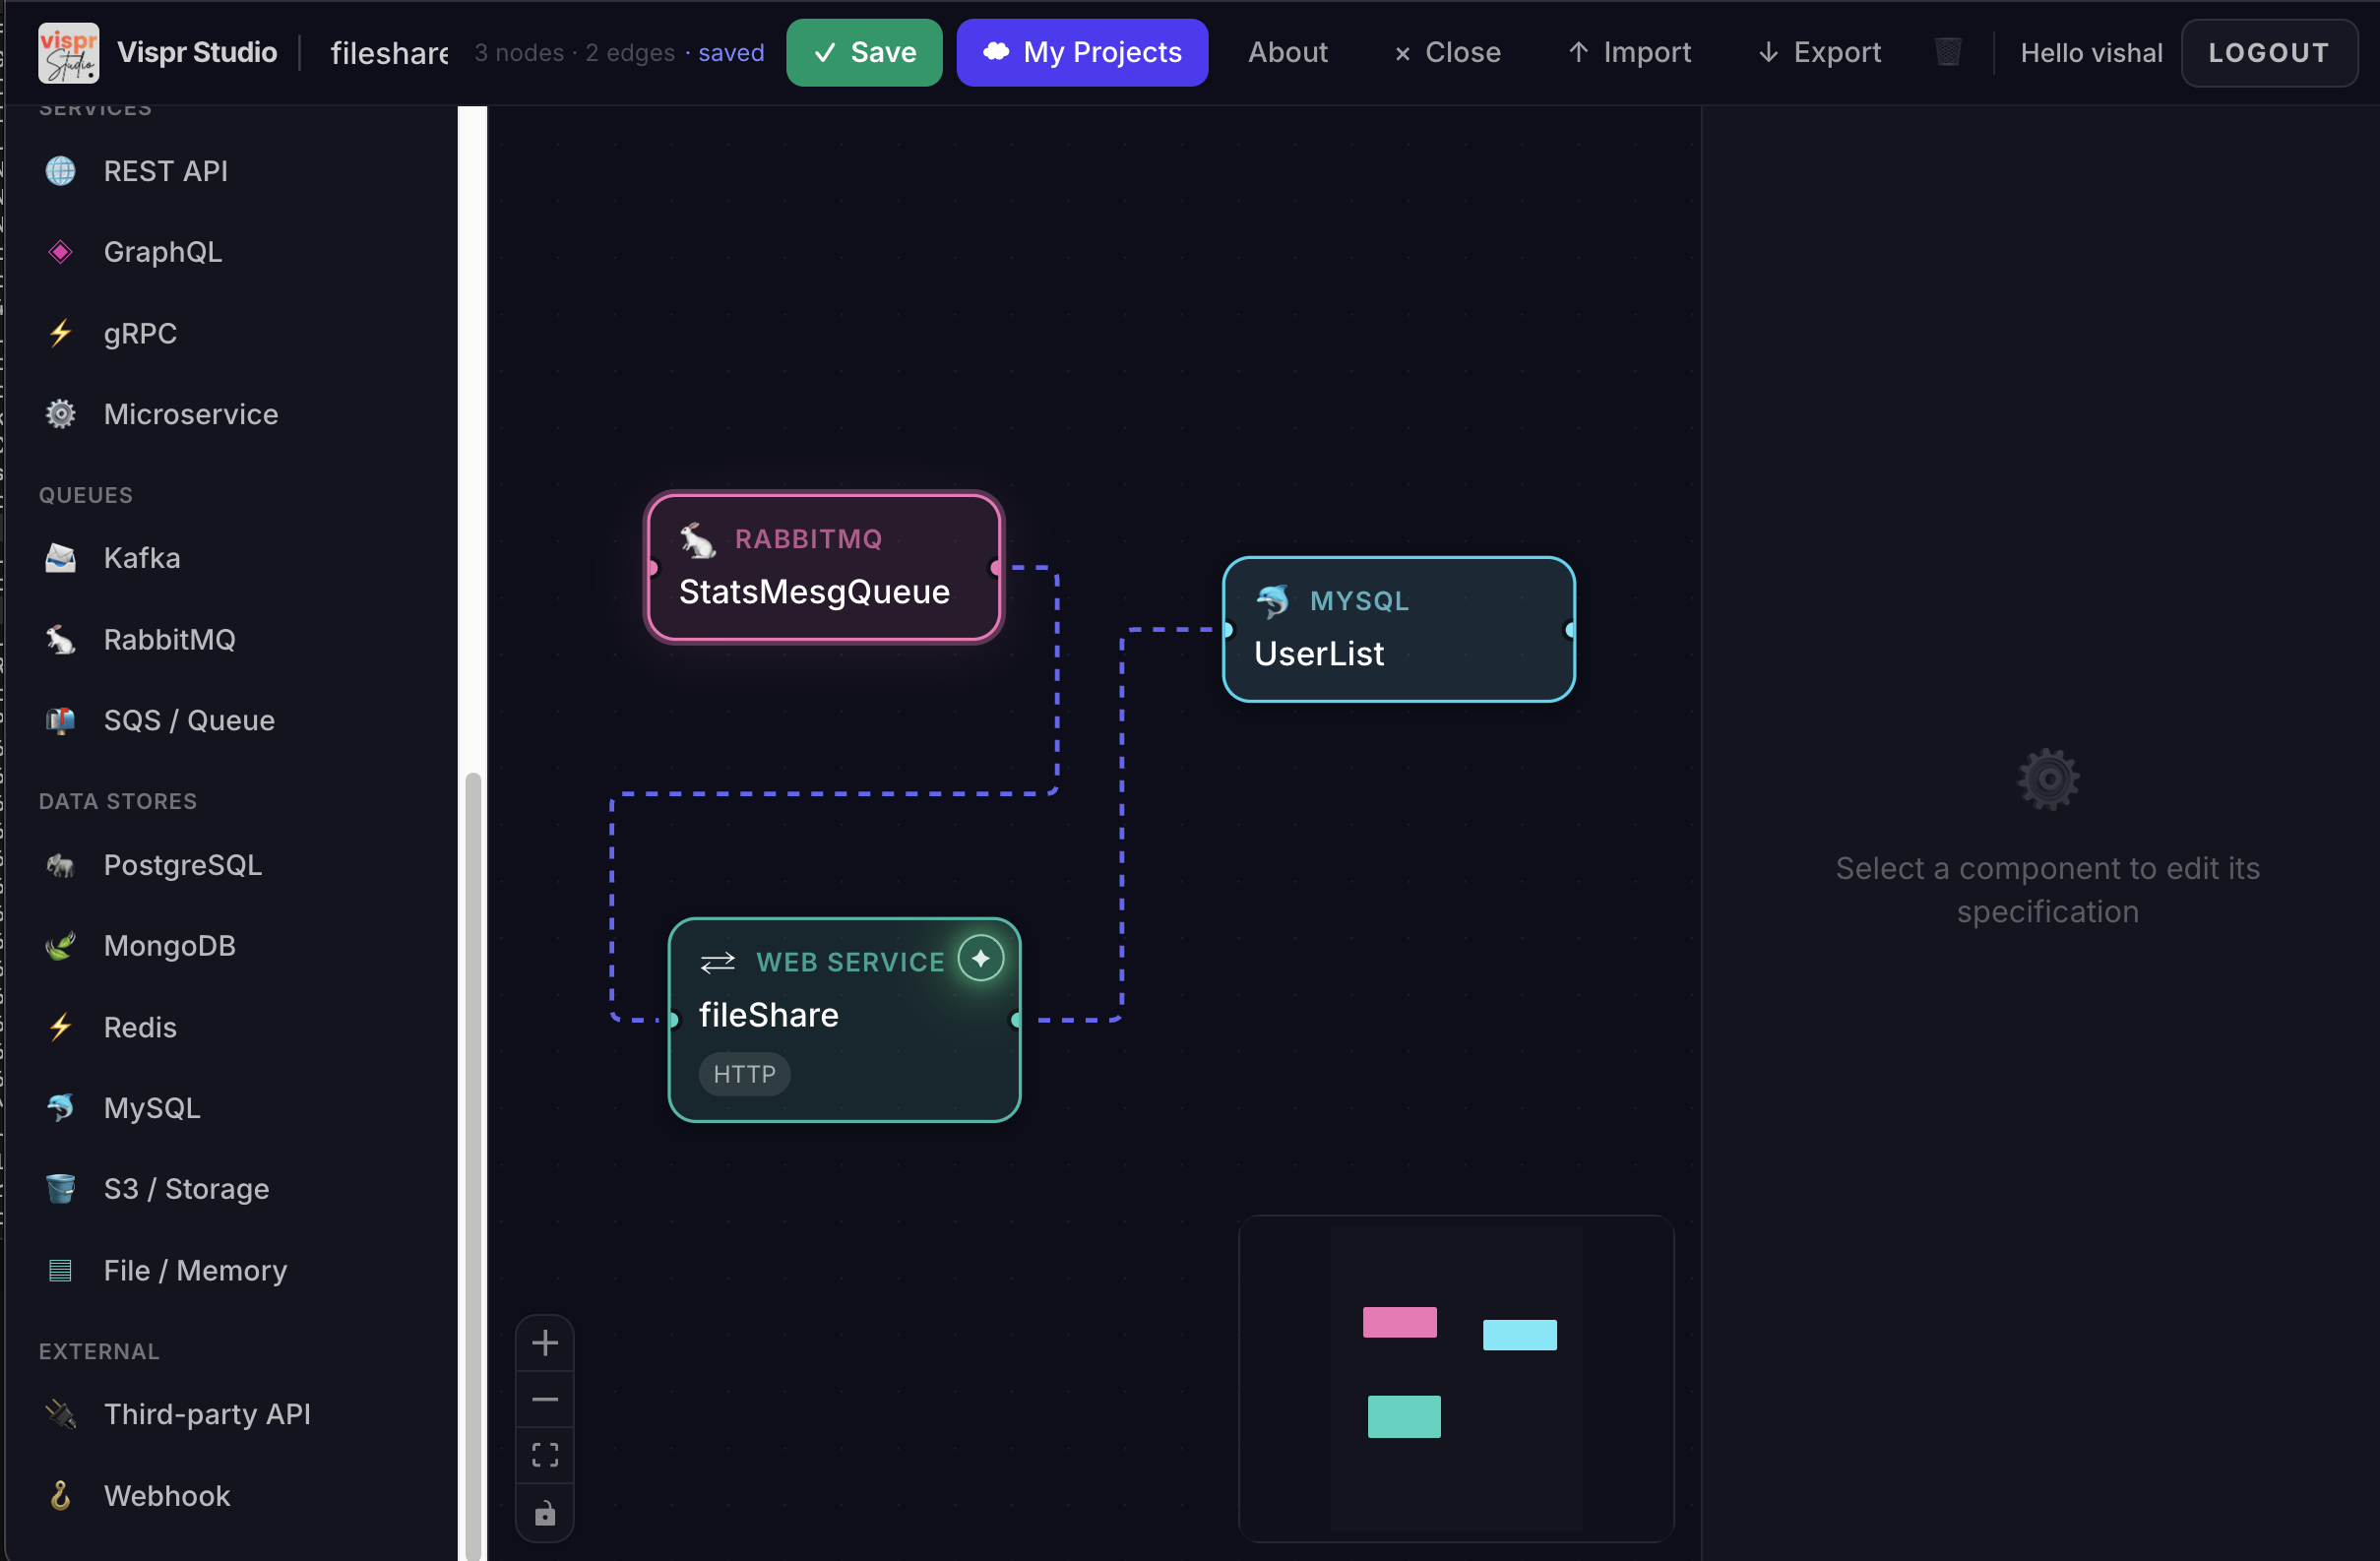Select the fileShare web service node

(845, 1020)
